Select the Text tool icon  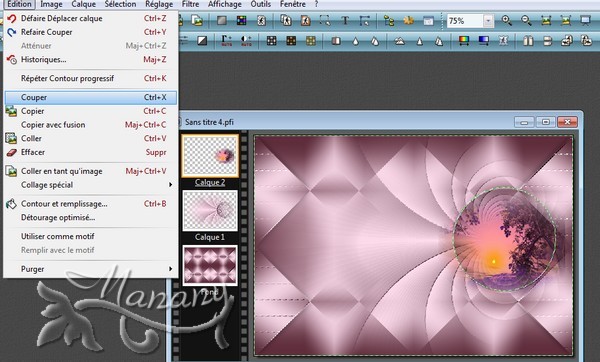(345, 20)
